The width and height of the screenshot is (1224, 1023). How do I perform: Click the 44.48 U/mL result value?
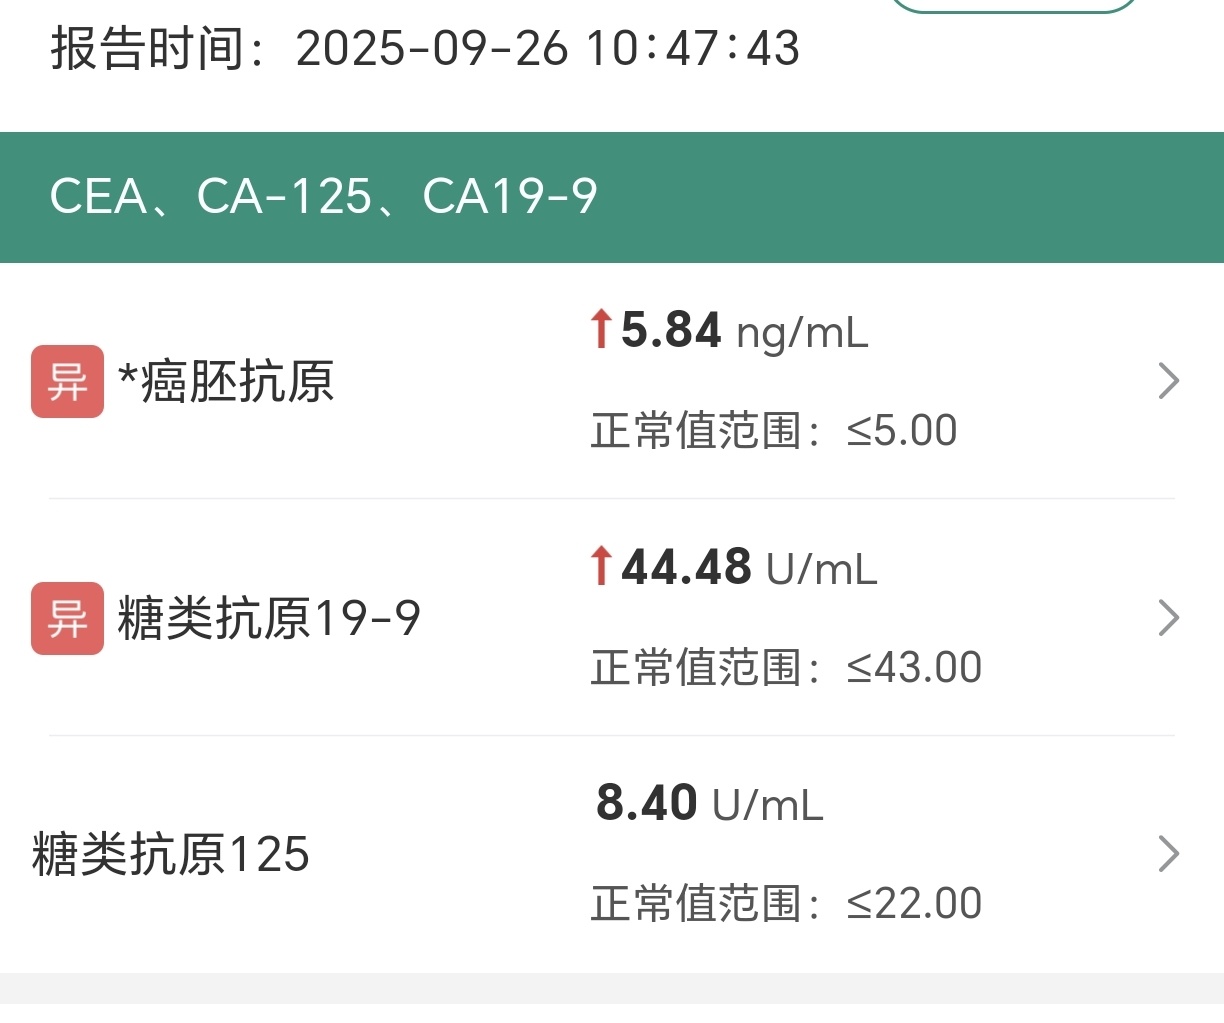[x=748, y=568]
